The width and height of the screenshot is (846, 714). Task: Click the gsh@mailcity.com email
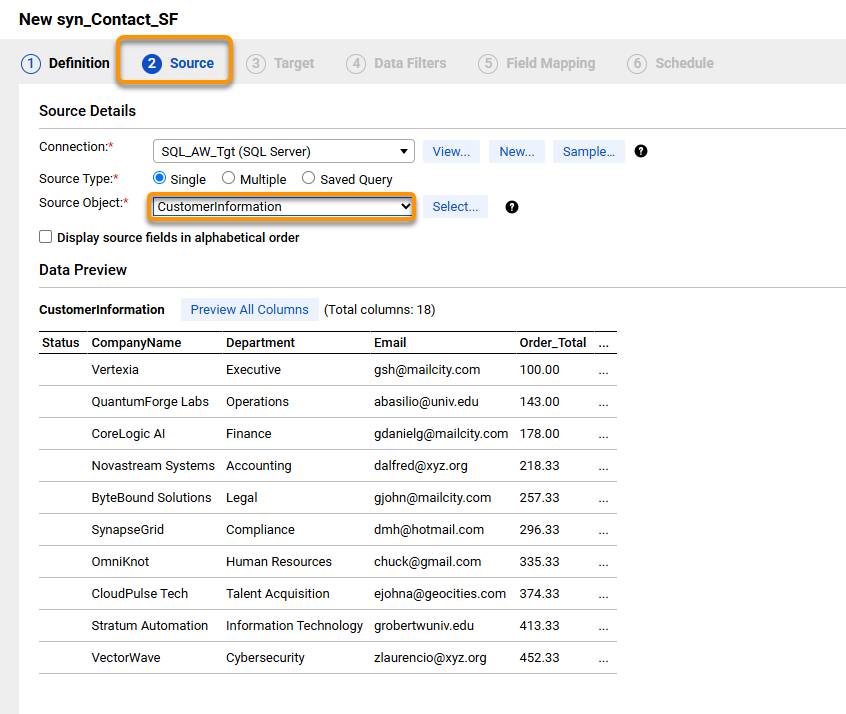tap(427, 370)
